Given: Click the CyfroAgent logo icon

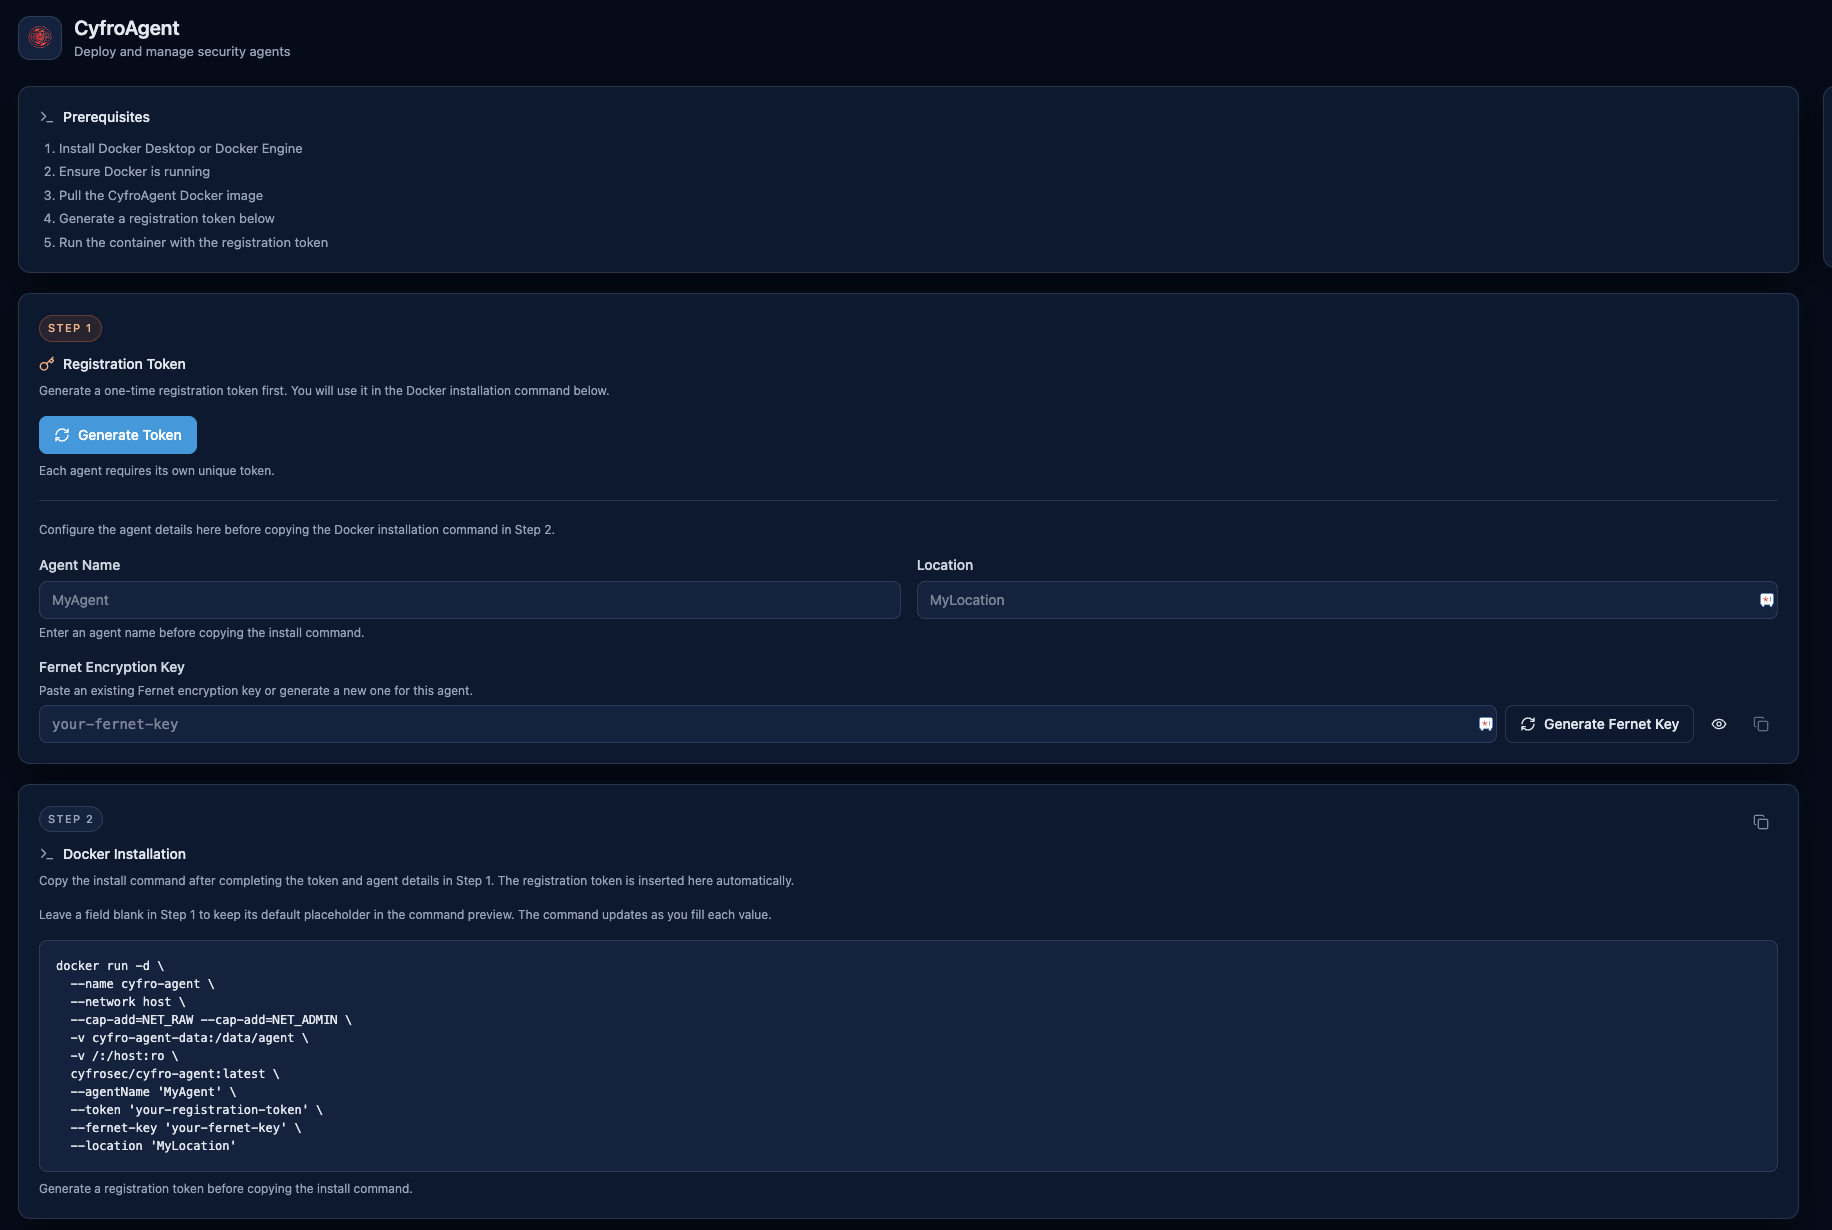Looking at the screenshot, I should point(40,38).
